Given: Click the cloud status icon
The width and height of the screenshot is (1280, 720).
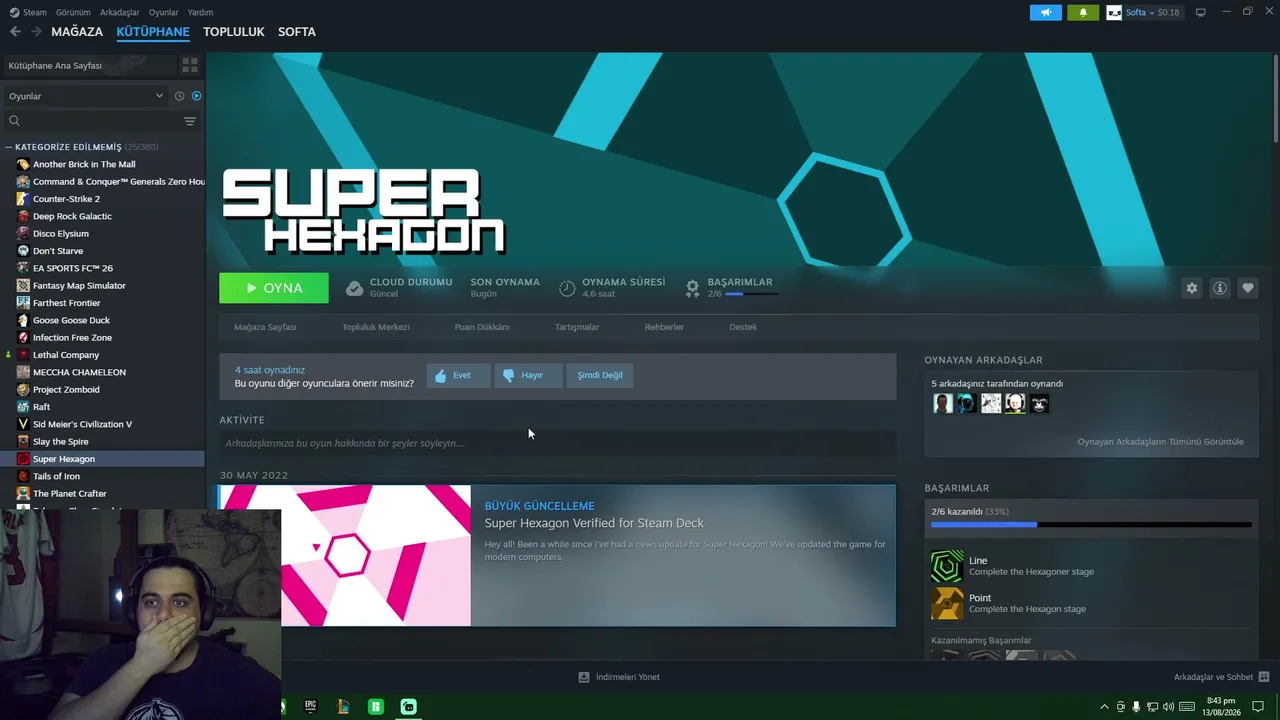Looking at the screenshot, I should coord(354,288).
